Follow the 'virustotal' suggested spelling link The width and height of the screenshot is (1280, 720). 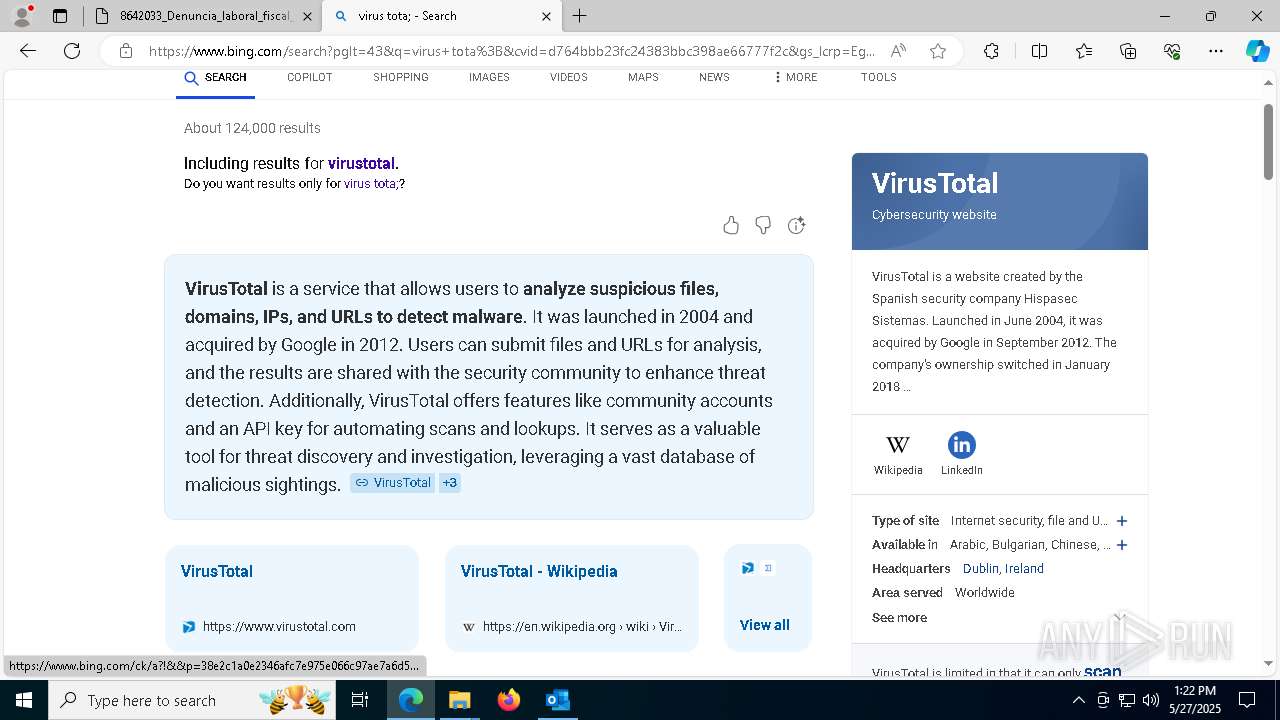point(361,163)
